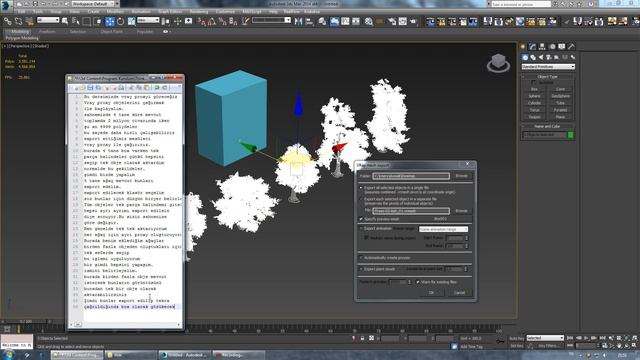Toggle the Percent Snap button

pos(222,21)
